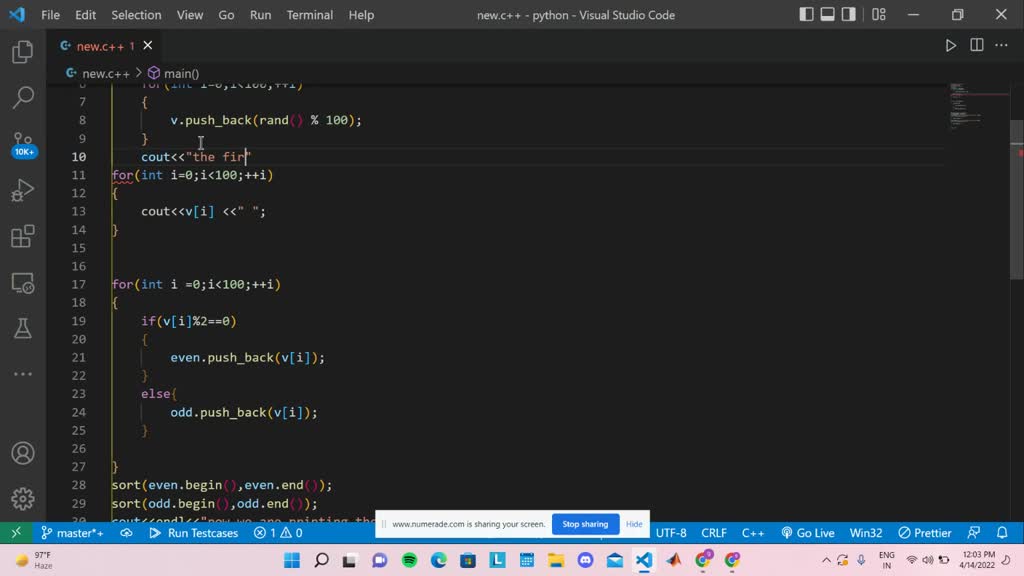
Task: Toggle the bottom panel visibility
Action: (828, 14)
